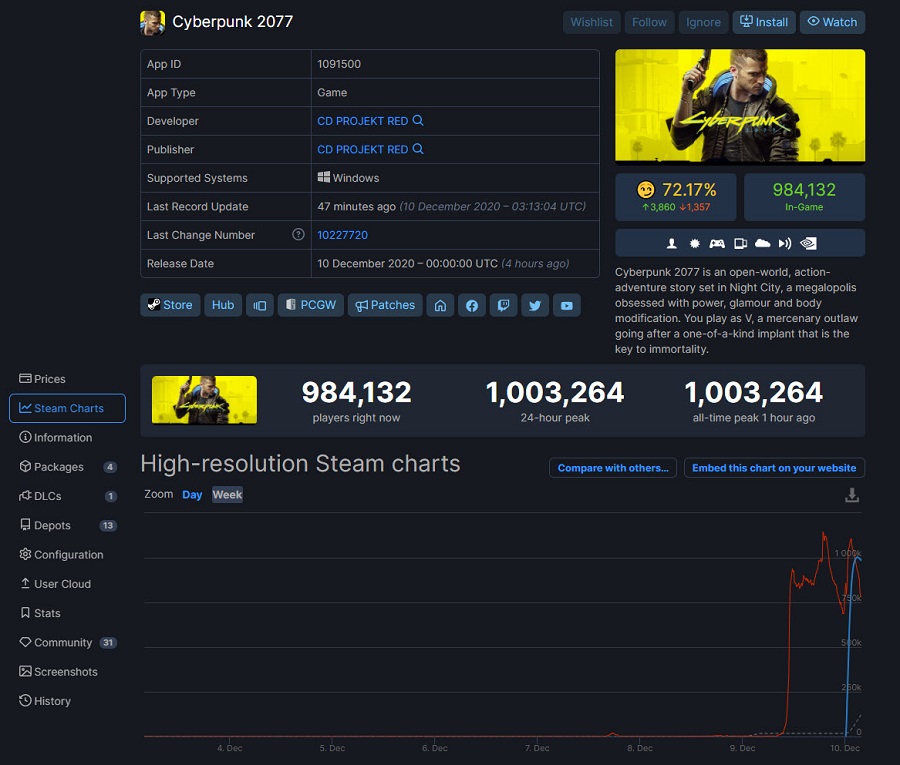Click the Remote Play icon with sound waves

pos(785,243)
